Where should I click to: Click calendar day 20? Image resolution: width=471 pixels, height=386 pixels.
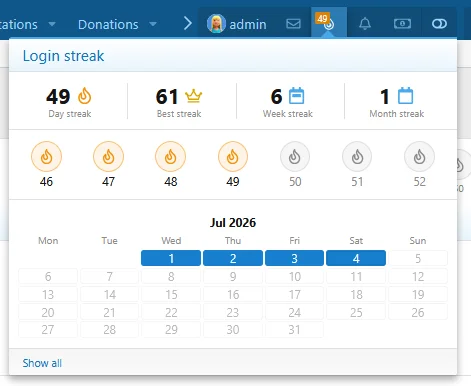48,312
